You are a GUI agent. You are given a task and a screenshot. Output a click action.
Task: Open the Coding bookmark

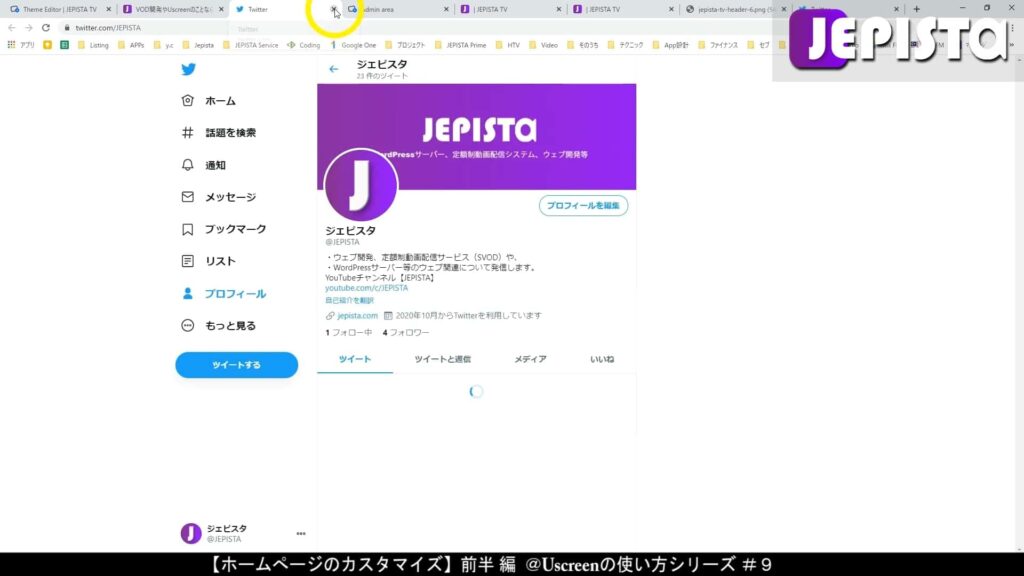coord(304,45)
